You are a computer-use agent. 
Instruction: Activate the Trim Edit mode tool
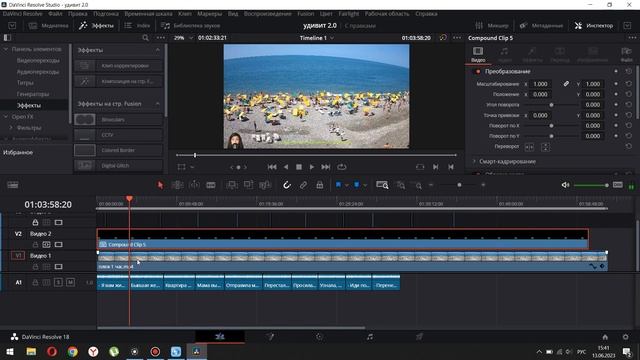pyautogui.click(x=177, y=185)
